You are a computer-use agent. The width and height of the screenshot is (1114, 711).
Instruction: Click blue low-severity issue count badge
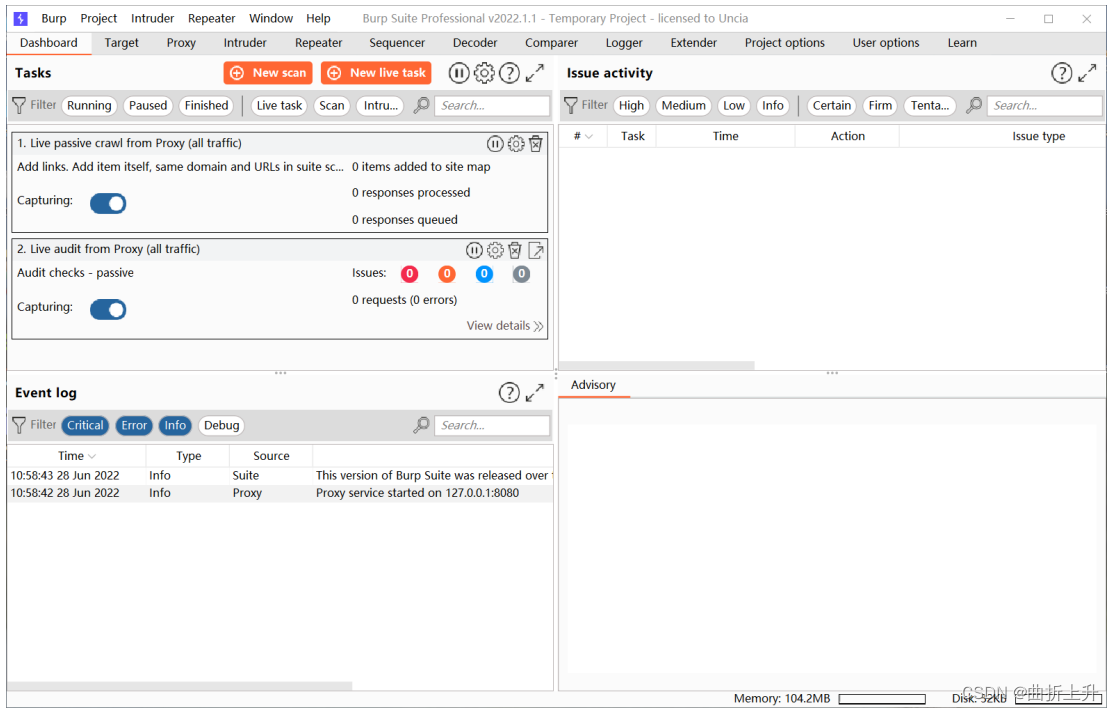(484, 273)
